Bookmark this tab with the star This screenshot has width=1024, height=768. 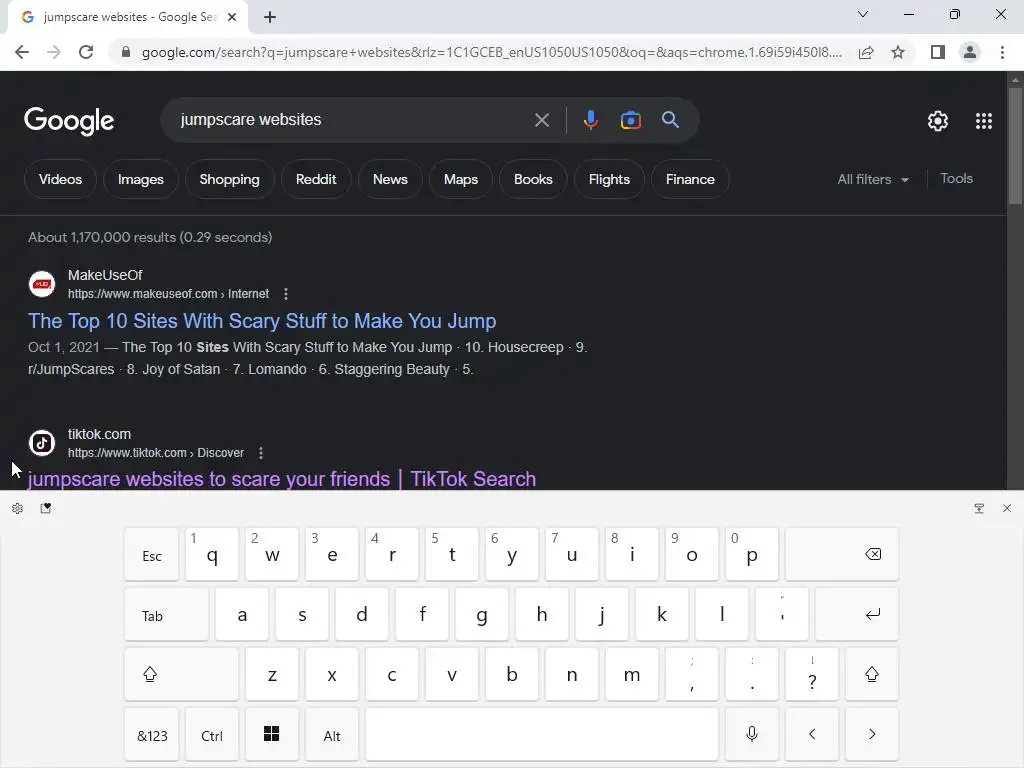898,52
